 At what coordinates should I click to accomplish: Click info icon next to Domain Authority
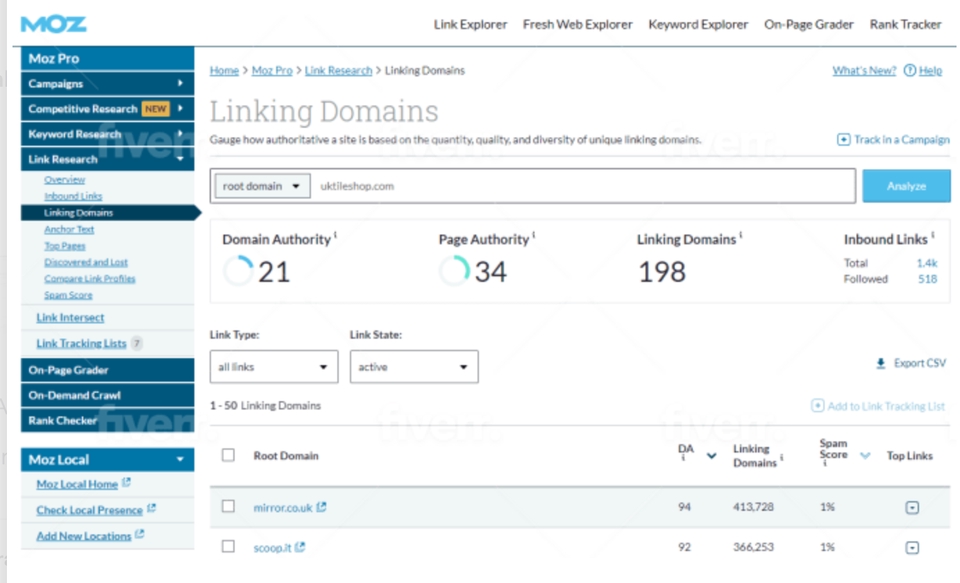pyautogui.click(x=336, y=234)
